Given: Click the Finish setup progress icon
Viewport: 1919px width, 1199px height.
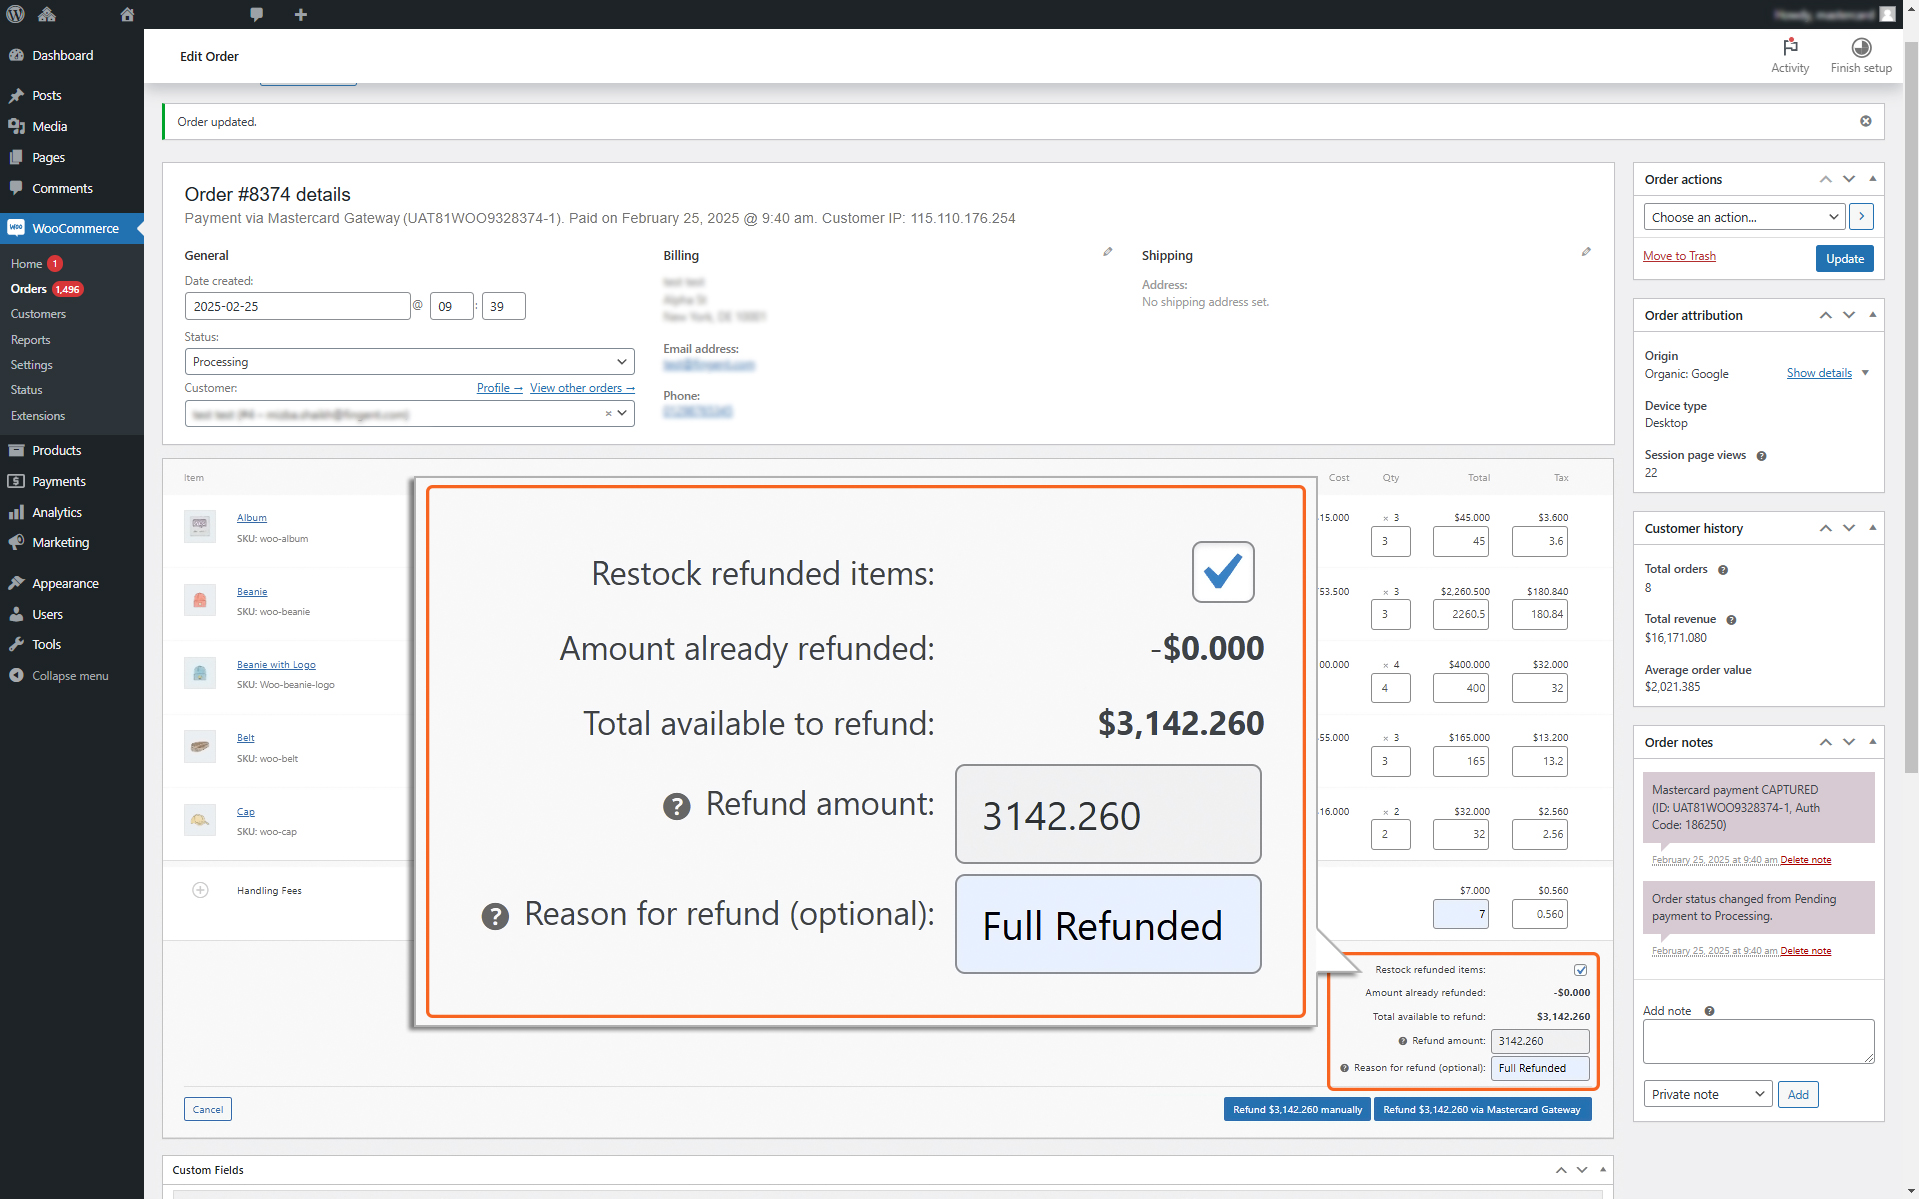Looking at the screenshot, I should point(1860,47).
